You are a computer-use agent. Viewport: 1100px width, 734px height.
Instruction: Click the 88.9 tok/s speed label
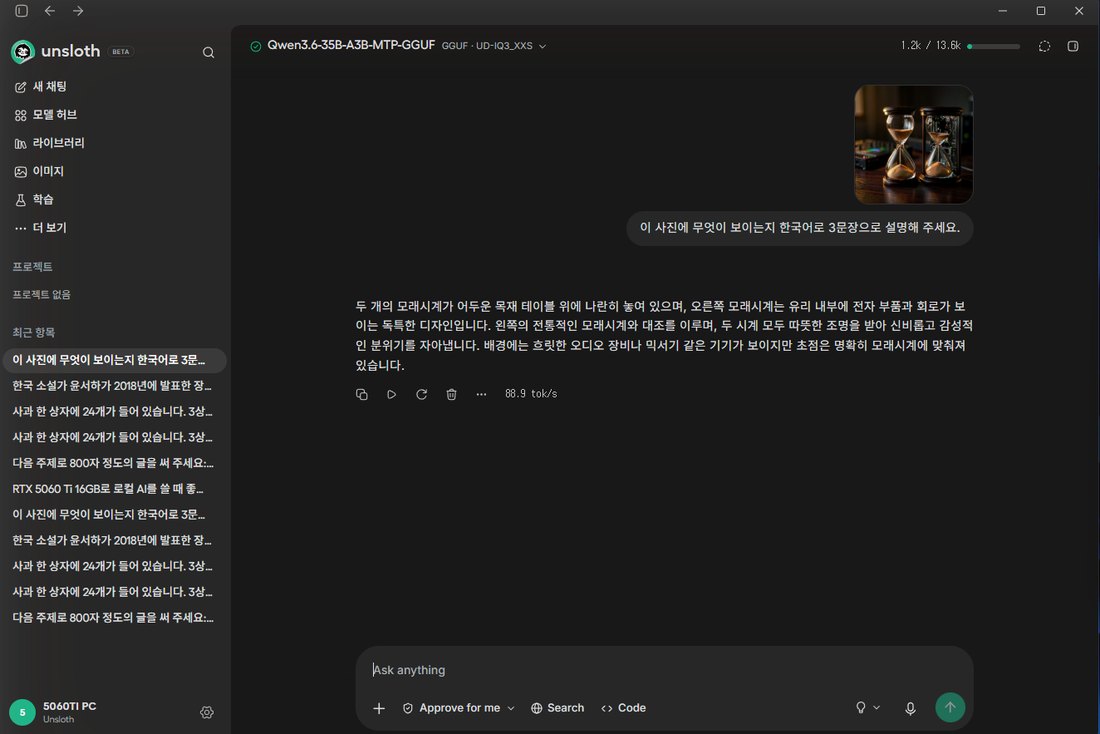point(531,394)
